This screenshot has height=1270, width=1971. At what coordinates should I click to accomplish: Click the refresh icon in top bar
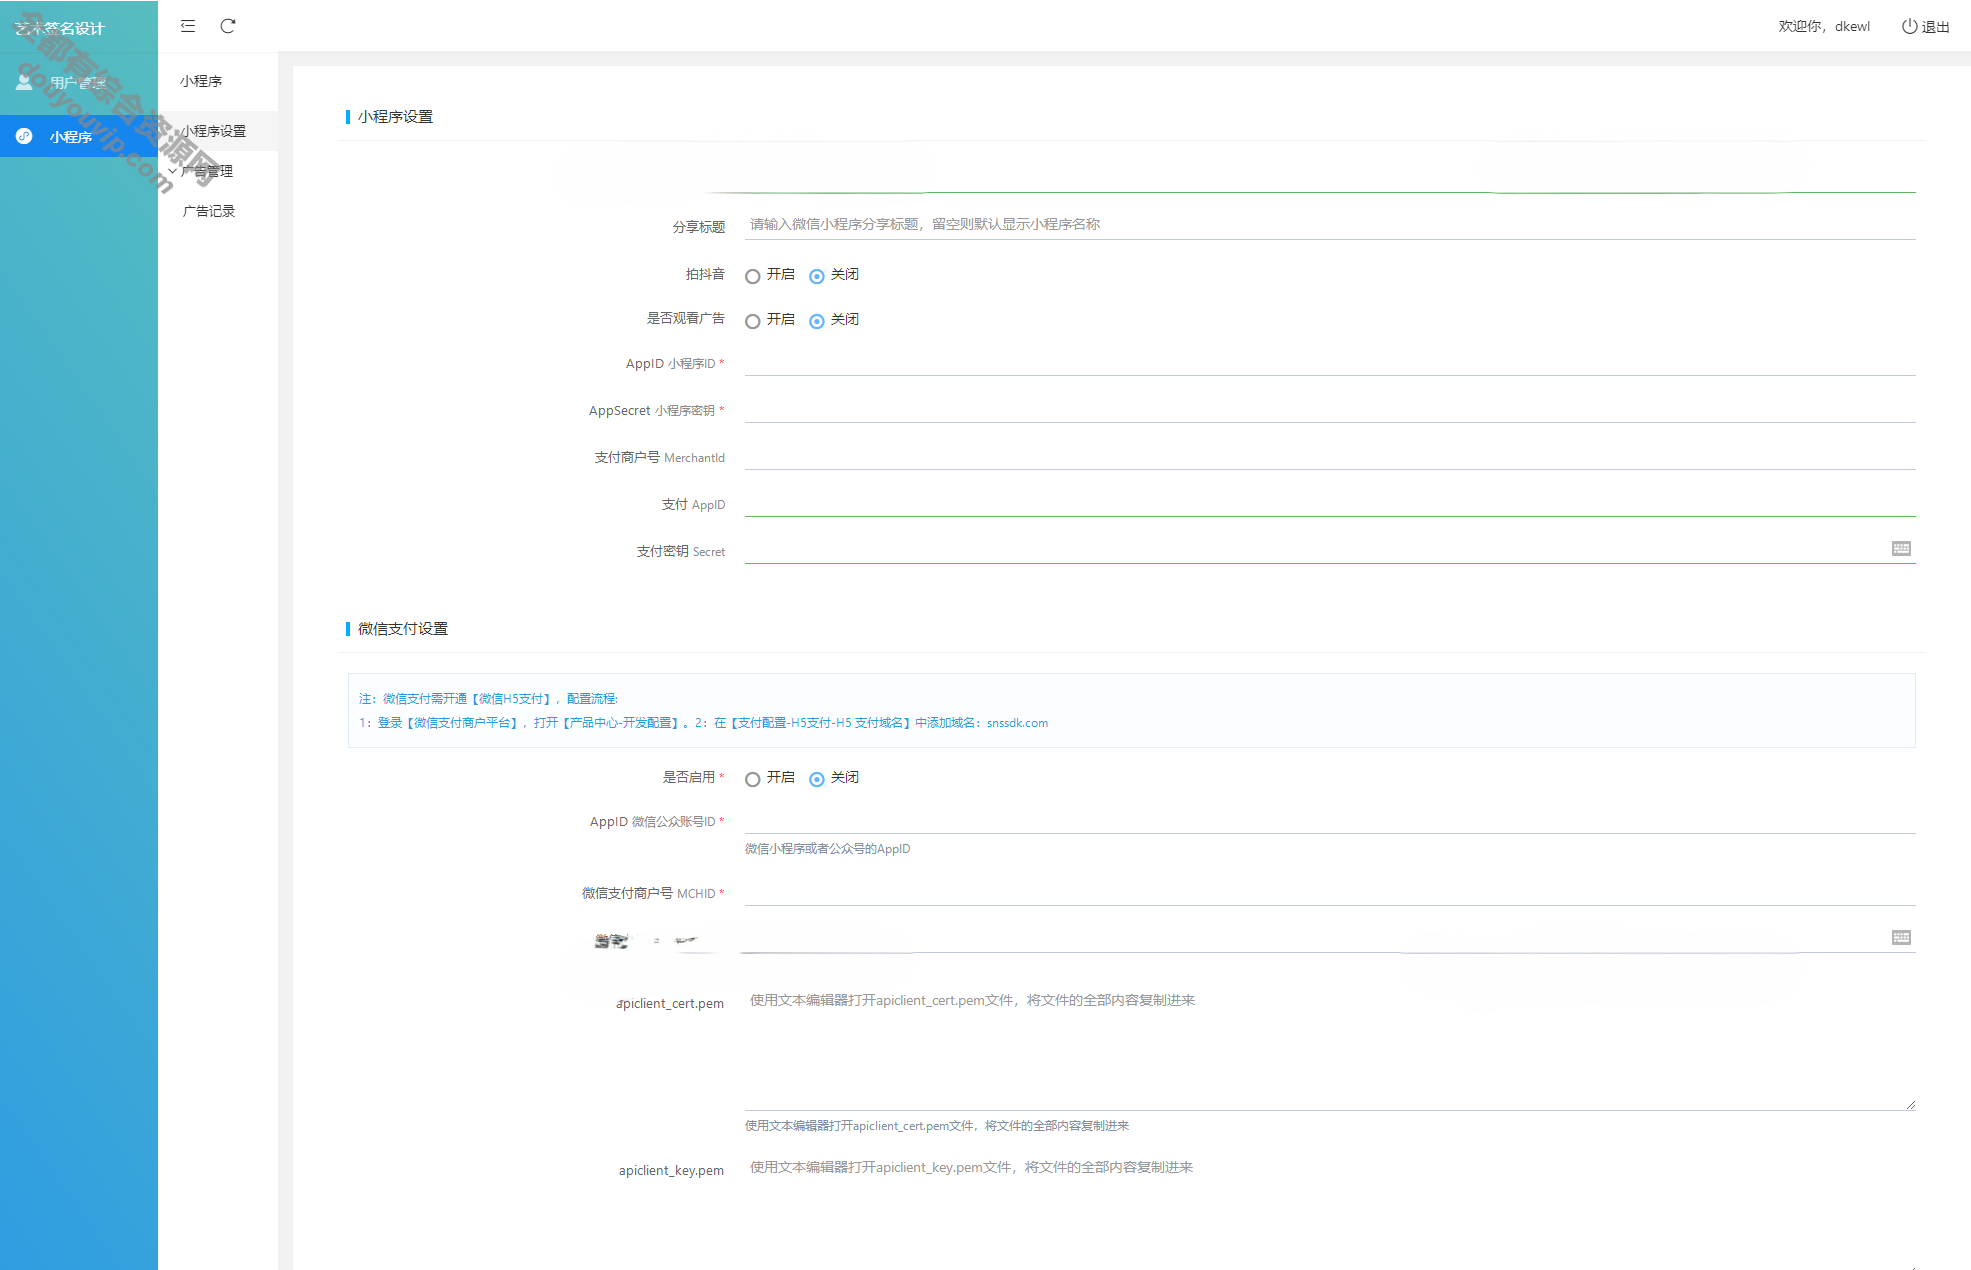click(228, 26)
